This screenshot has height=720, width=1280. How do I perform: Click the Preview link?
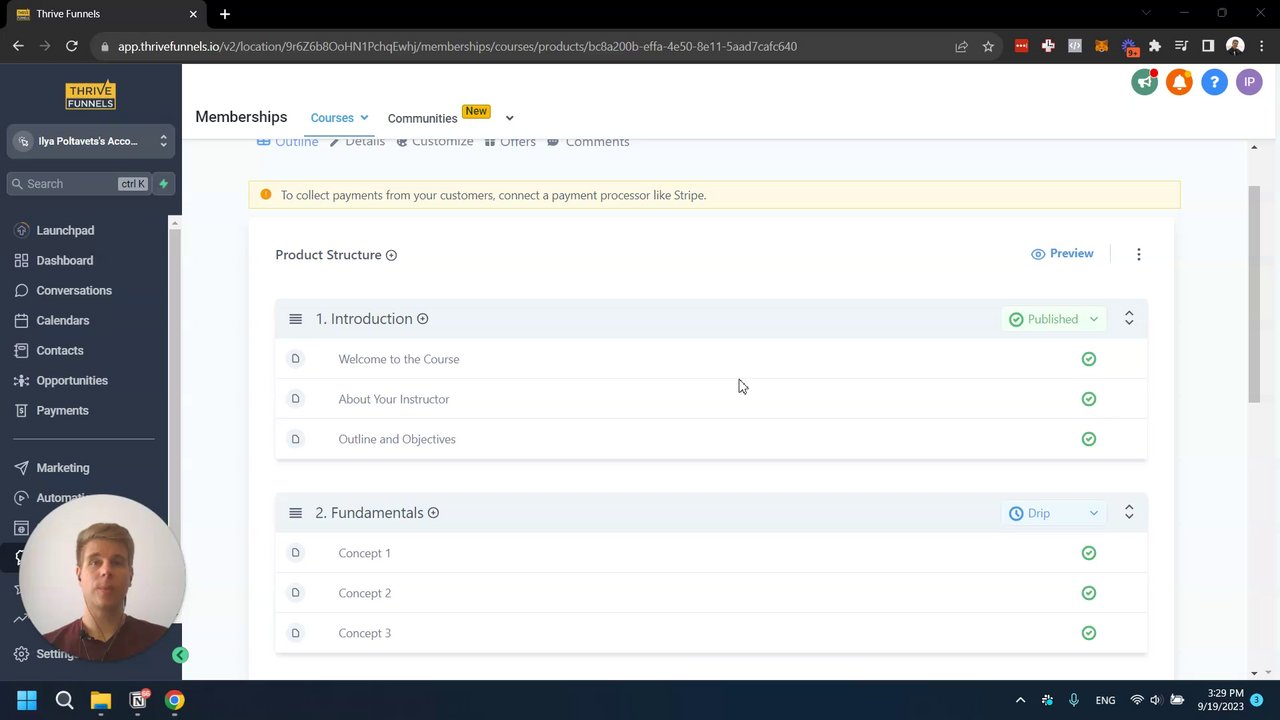click(x=1062, y=254)
